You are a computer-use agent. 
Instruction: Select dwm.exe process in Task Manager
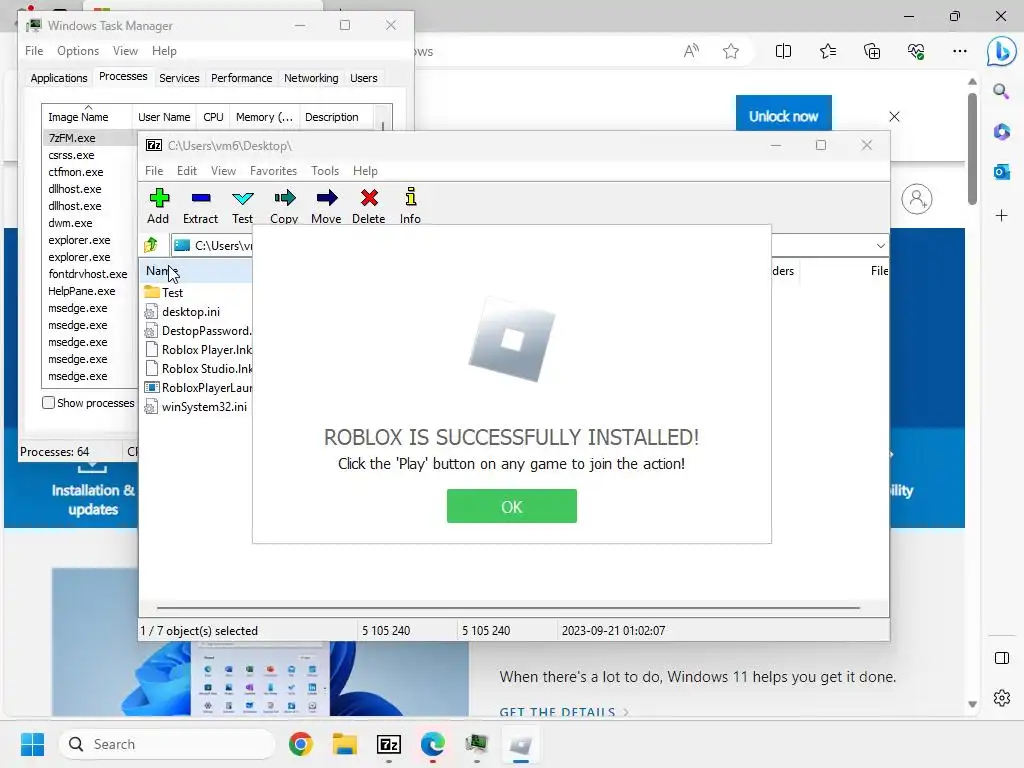[70, 223]
